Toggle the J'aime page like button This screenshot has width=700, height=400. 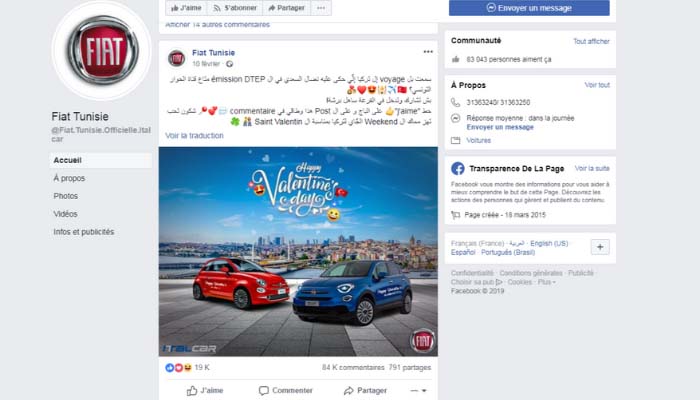coord(186,8)
